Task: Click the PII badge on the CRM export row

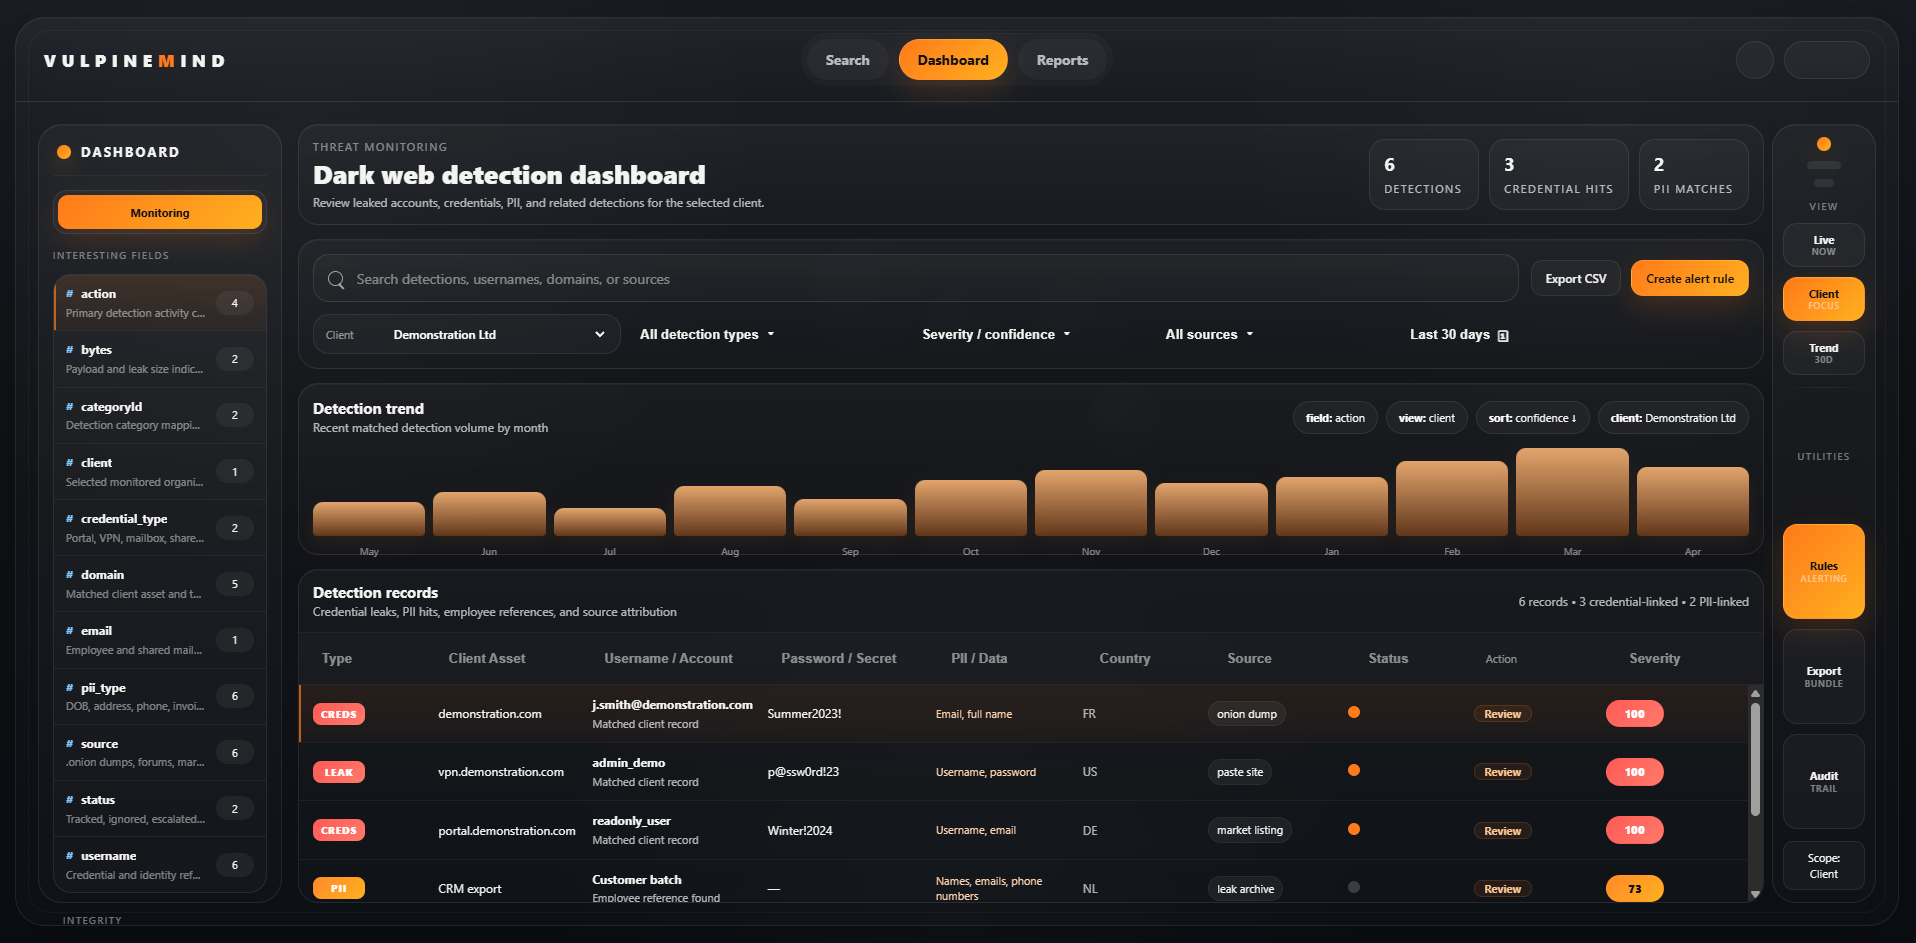Action: pyautogui.click(x=338, y=887)
